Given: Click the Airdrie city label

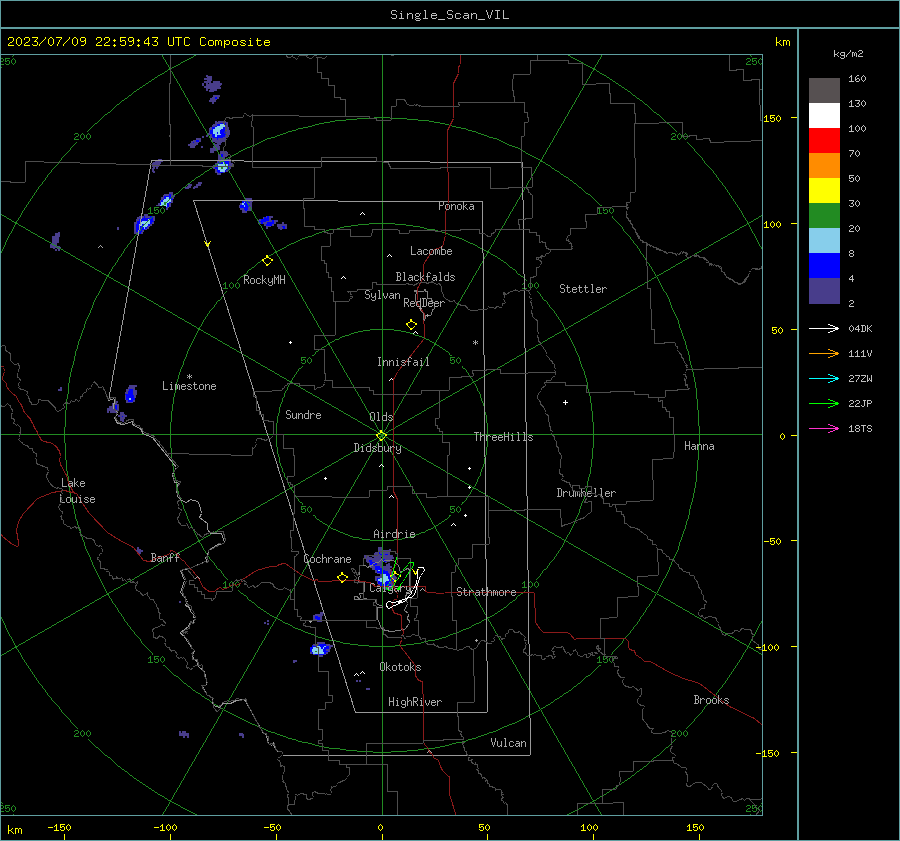Looking at the screenshot, I should 394,534.
